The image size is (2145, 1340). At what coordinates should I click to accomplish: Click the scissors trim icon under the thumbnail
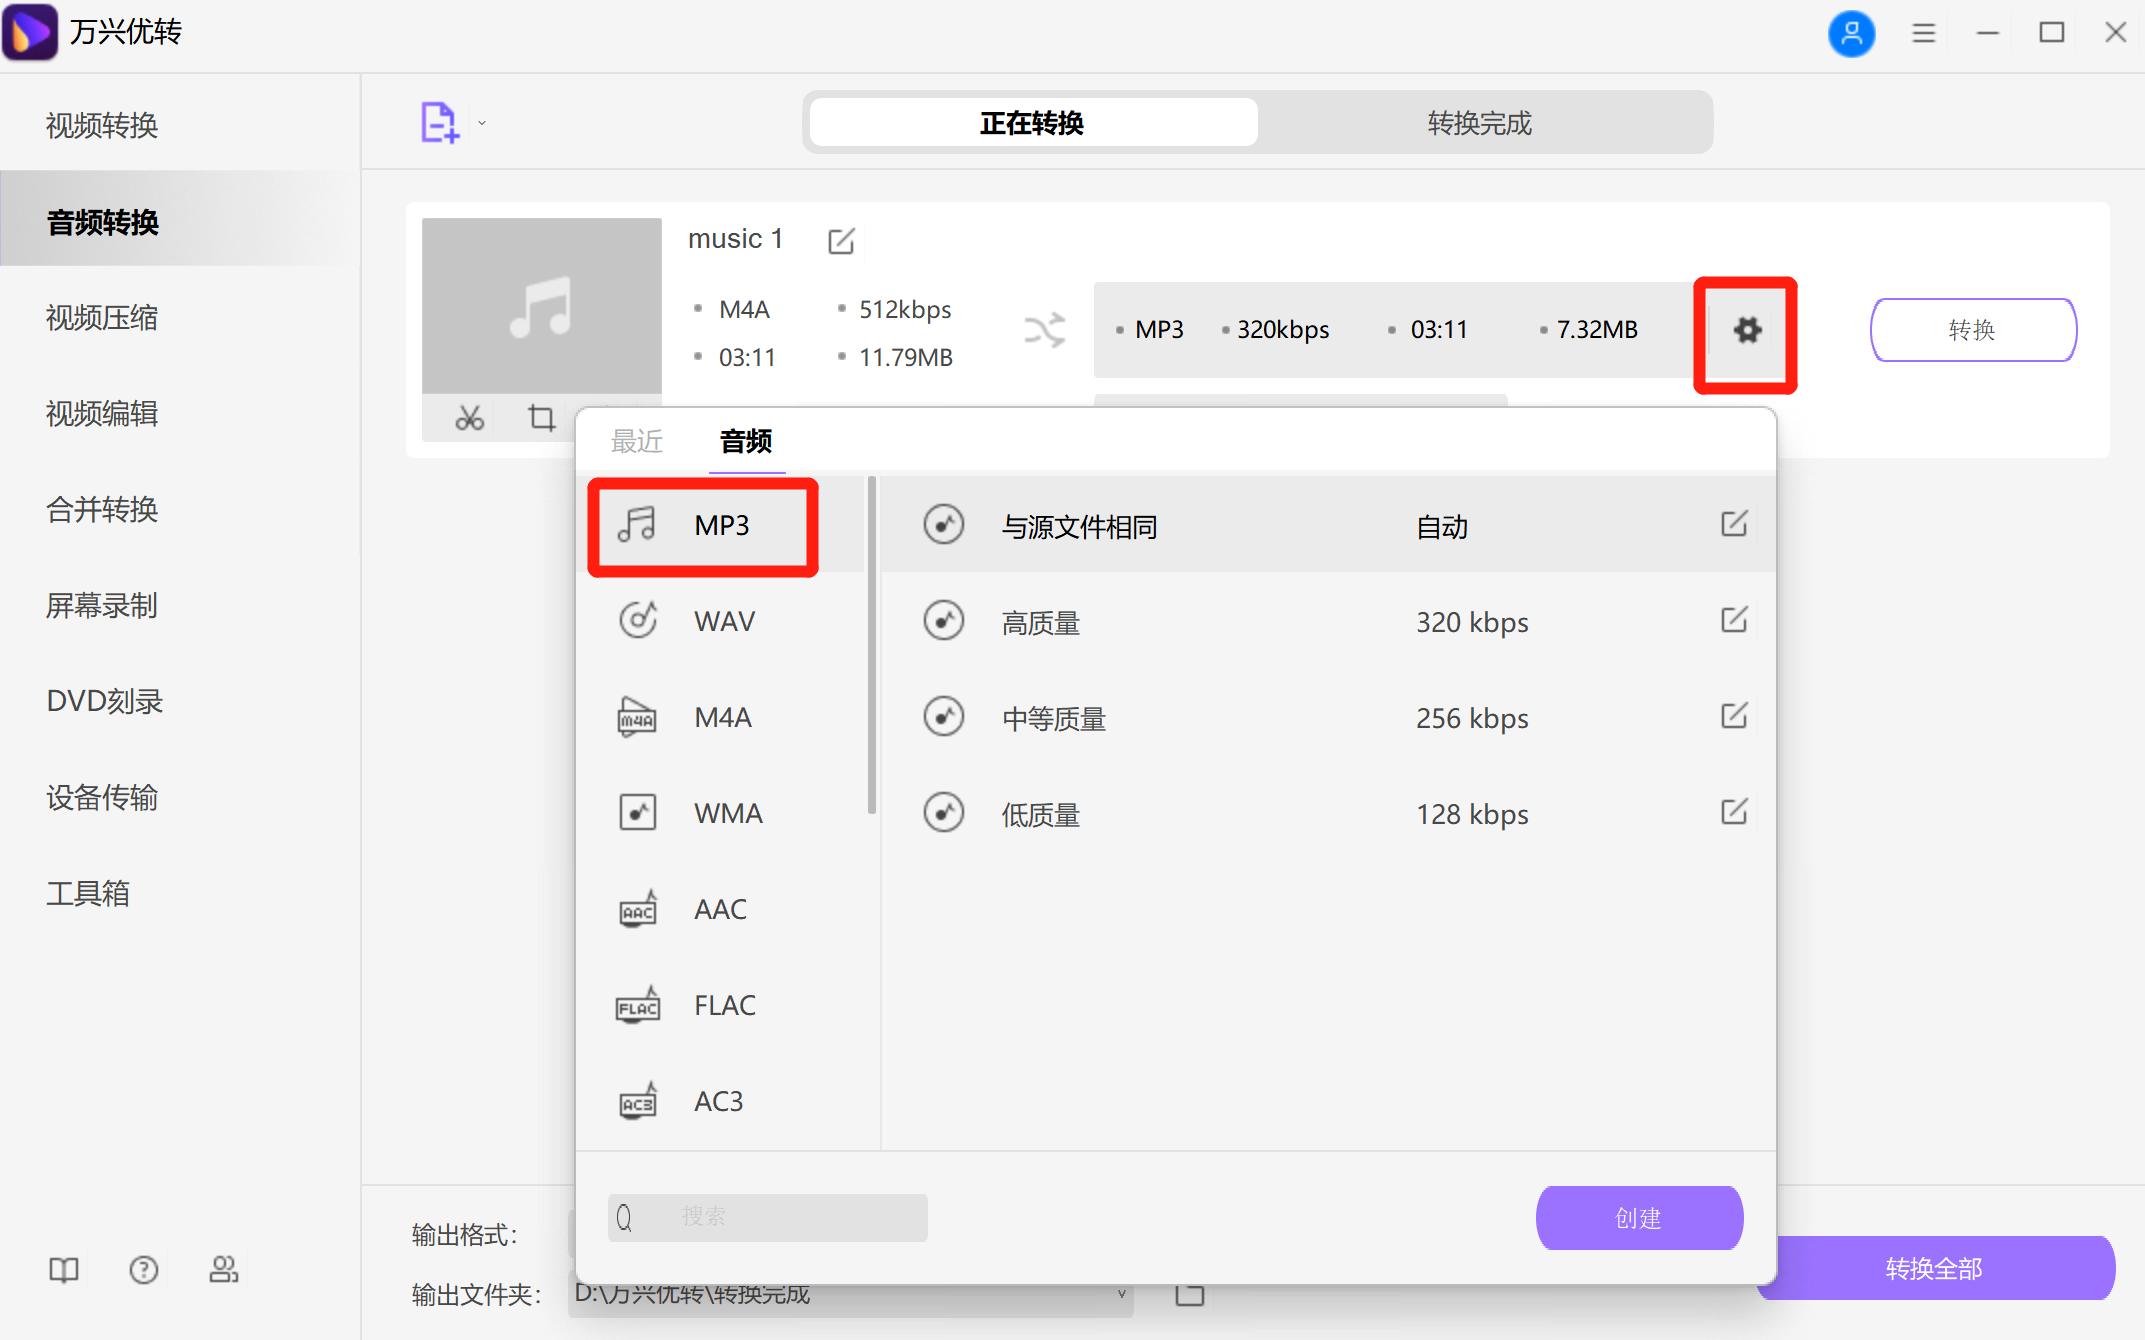pos(470,418)
